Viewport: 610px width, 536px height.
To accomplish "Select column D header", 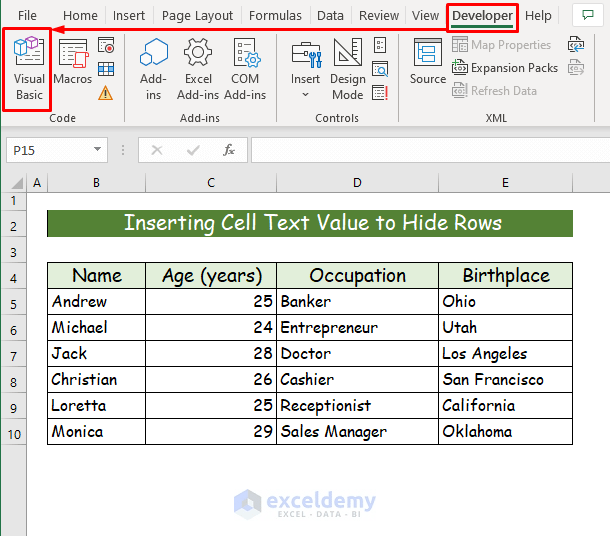I will (357, 182).
